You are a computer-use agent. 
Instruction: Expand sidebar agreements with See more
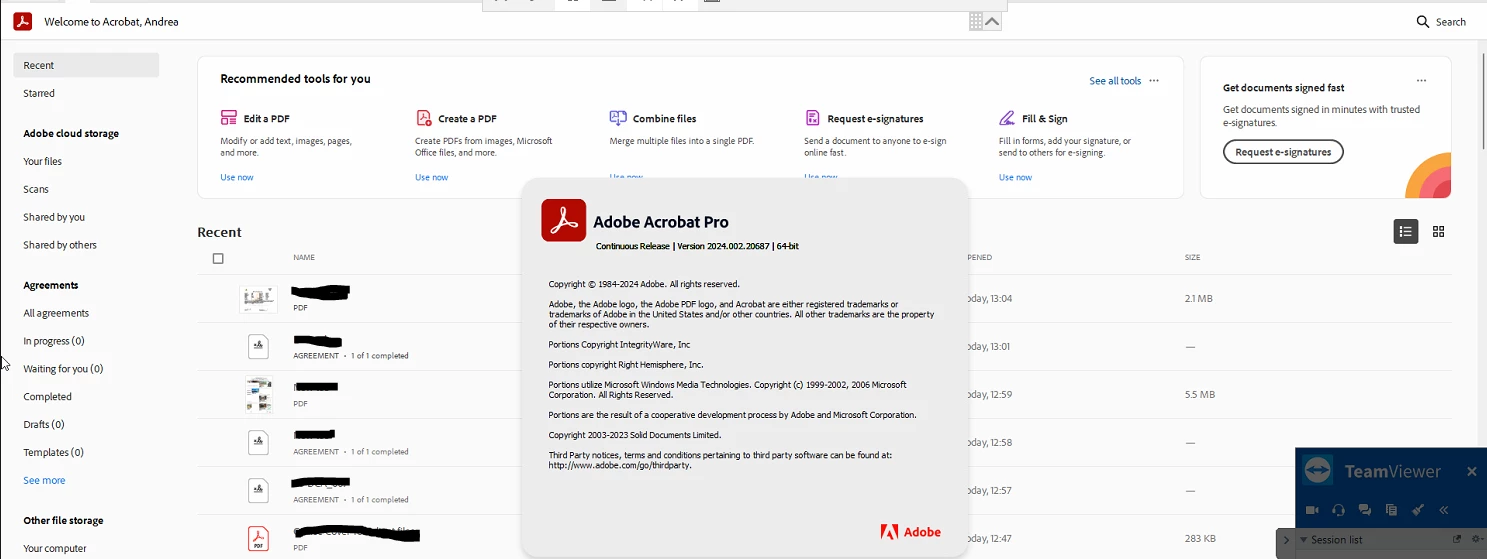(x=44, y=481)
